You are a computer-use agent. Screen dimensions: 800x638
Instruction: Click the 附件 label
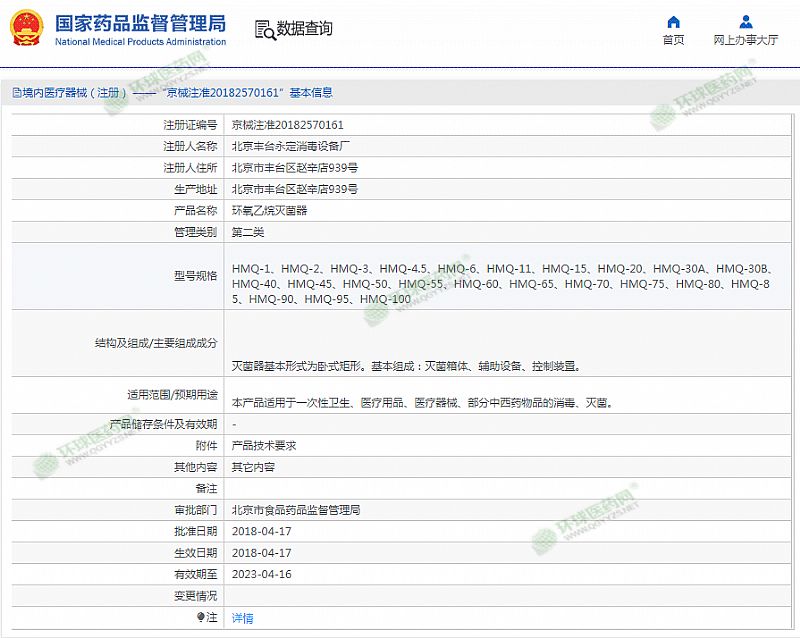pos(207,446)
